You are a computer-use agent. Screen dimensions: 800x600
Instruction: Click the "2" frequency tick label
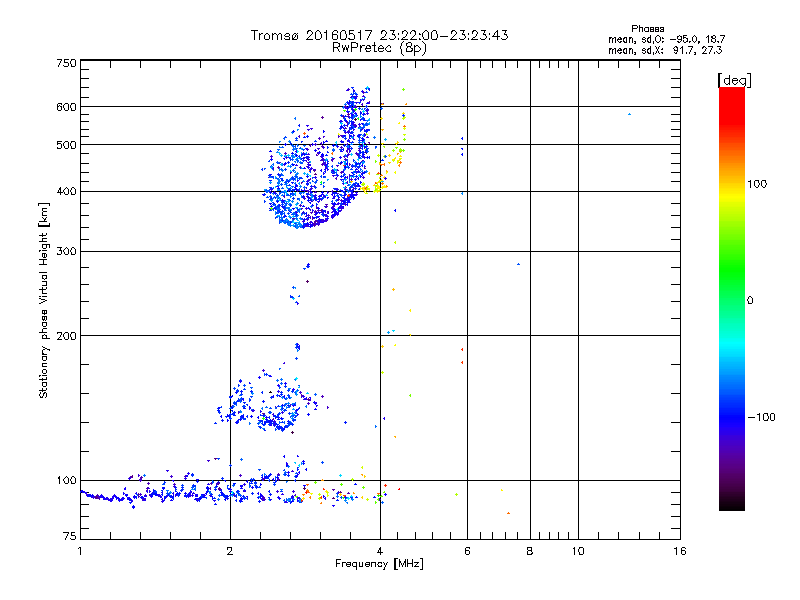click(230, 551)
